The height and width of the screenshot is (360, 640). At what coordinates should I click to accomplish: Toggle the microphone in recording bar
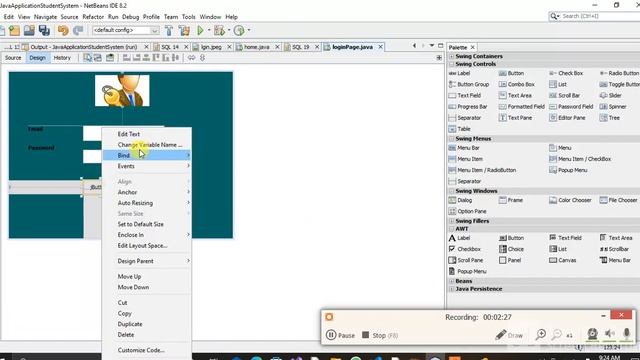click(627, 334)
